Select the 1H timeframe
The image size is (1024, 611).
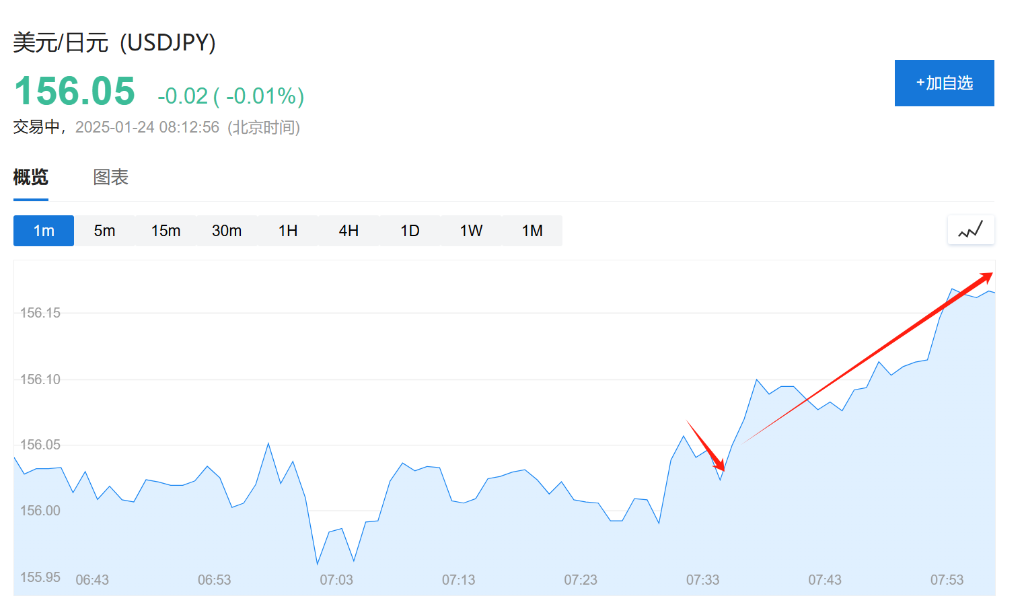pos(288,230)
